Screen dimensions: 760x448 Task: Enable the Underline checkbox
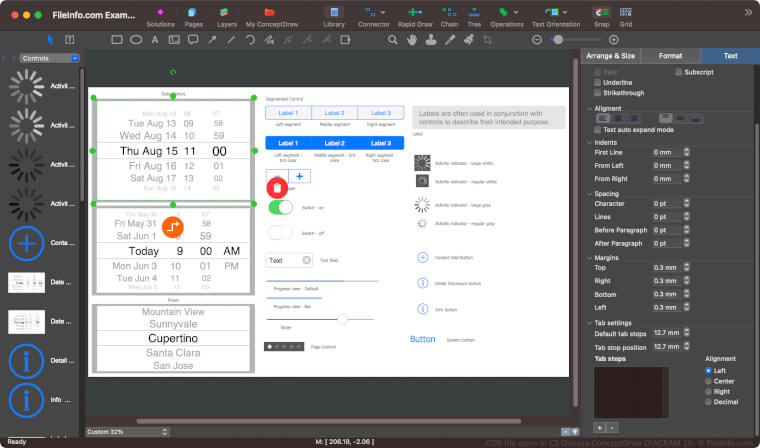(x=598, y=82)
